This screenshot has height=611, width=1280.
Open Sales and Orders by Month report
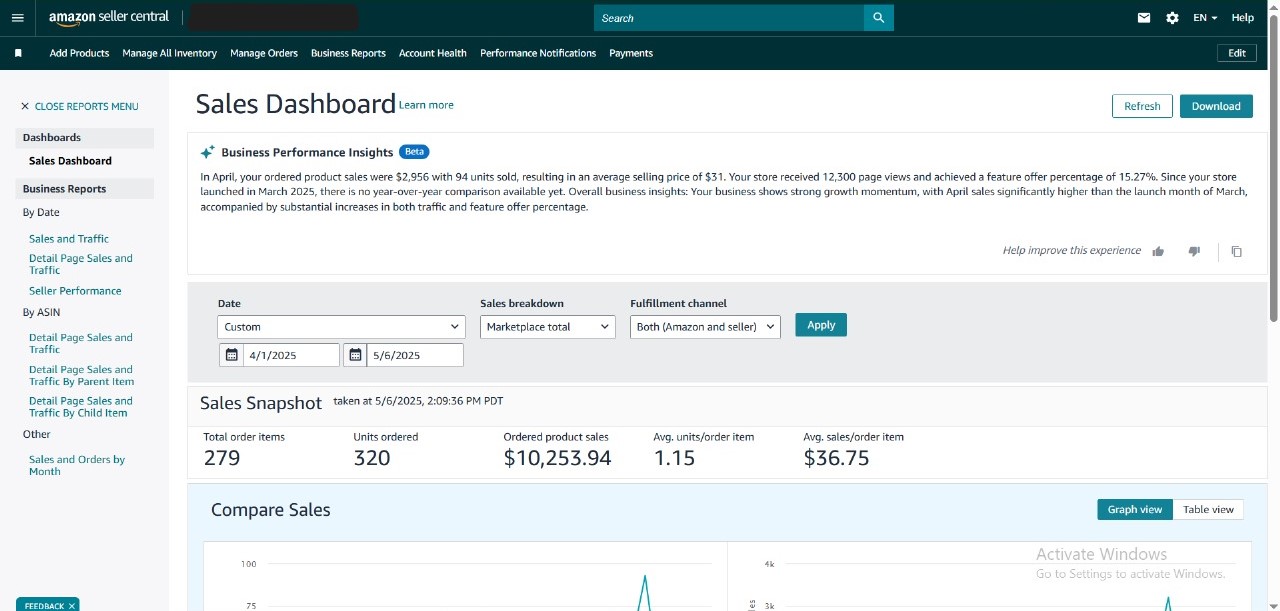coord(77,465)
